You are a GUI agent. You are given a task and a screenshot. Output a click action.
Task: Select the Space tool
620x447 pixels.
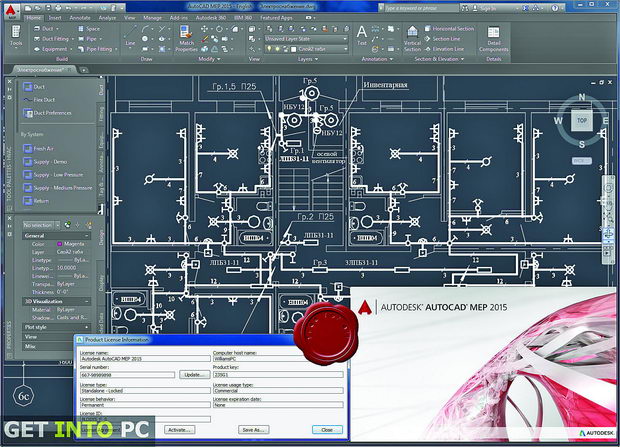89,28
